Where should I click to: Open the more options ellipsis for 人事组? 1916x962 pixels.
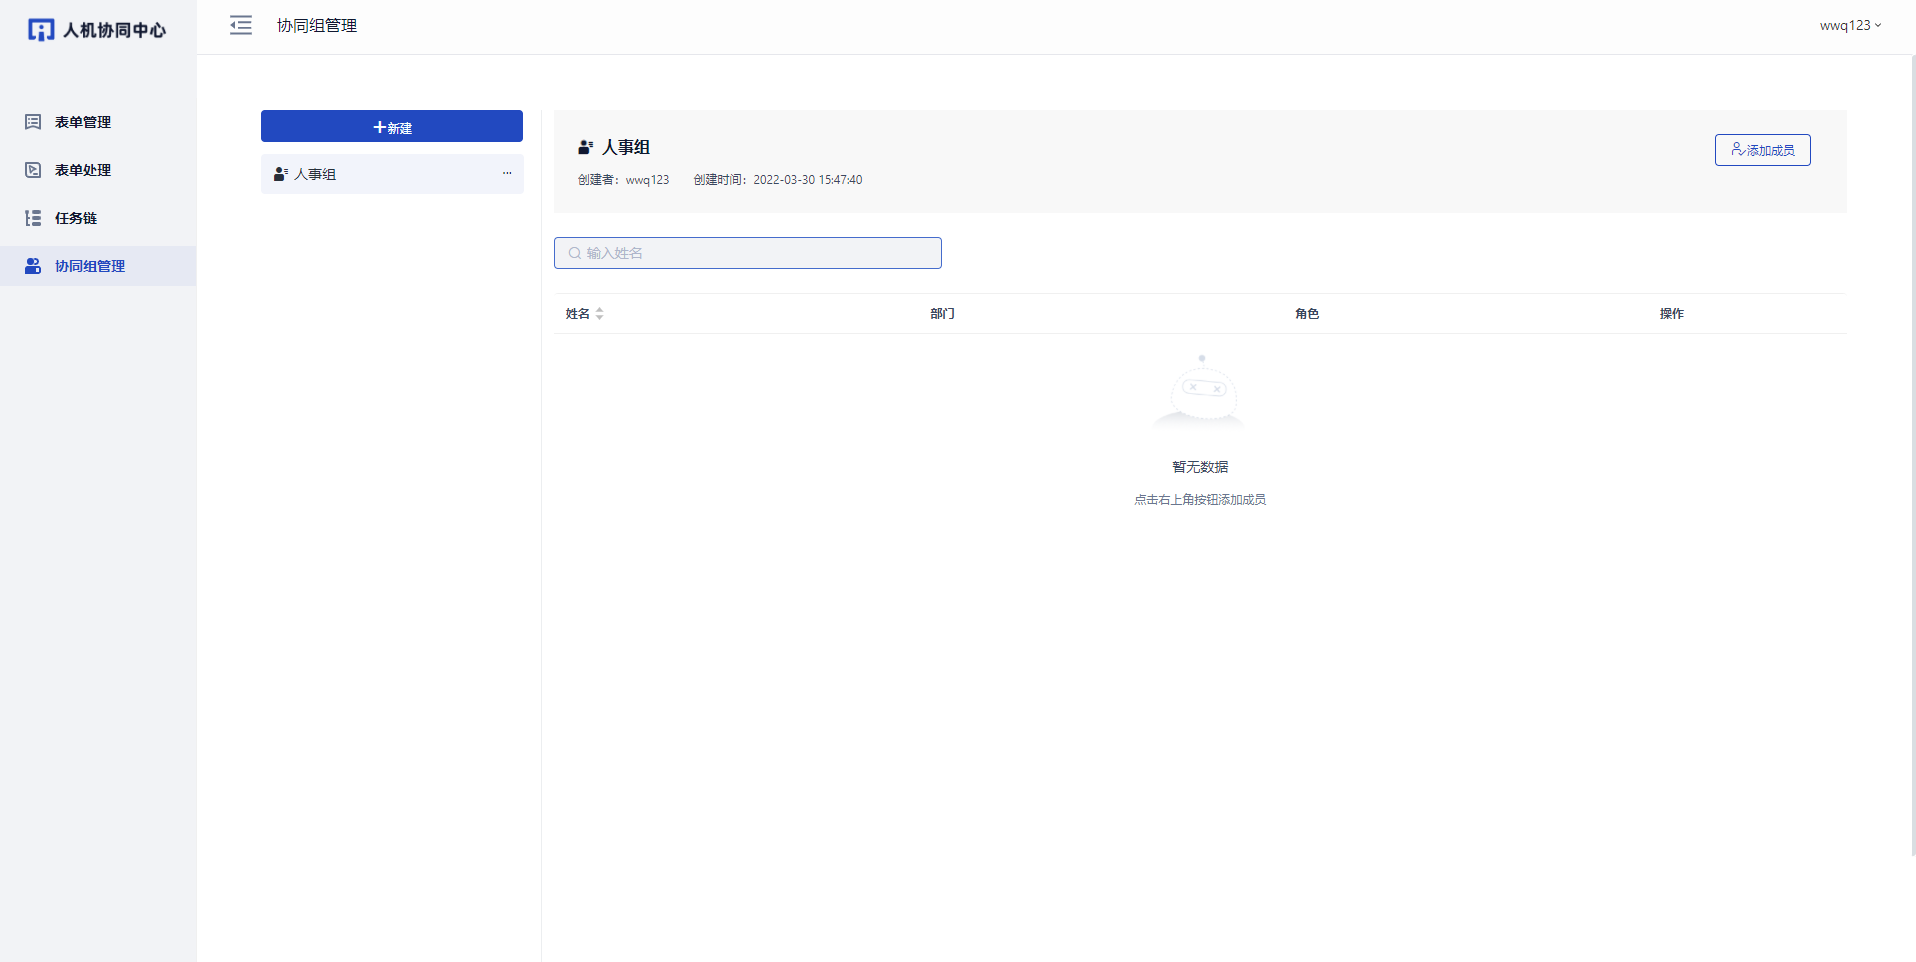coord(507,173)
